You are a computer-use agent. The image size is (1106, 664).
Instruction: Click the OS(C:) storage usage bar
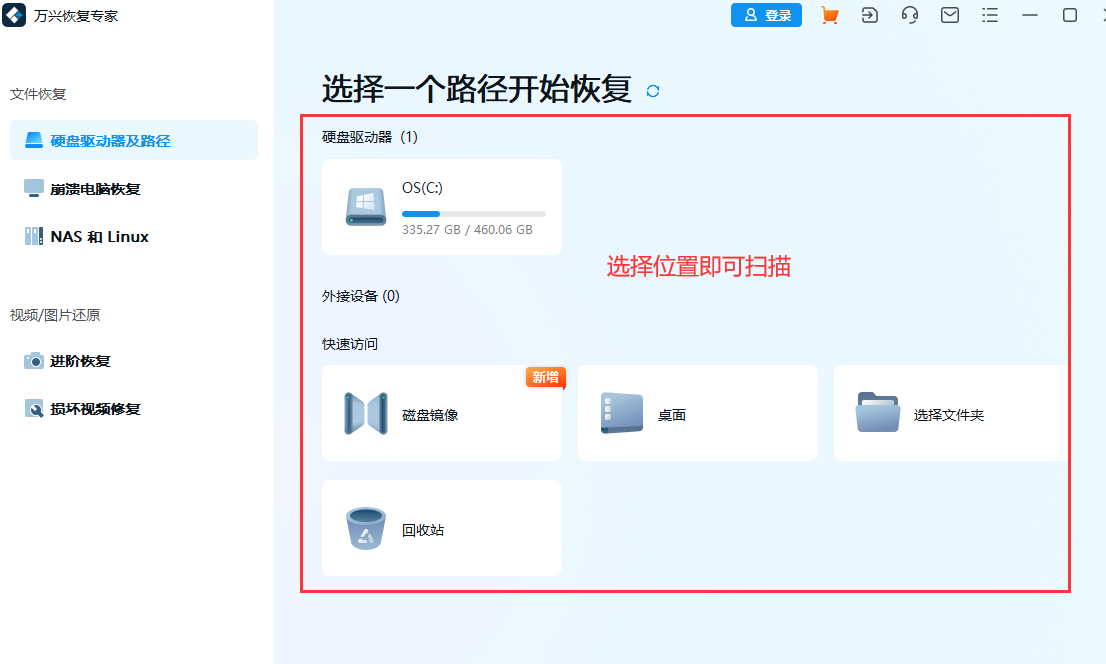click(473, 213)
